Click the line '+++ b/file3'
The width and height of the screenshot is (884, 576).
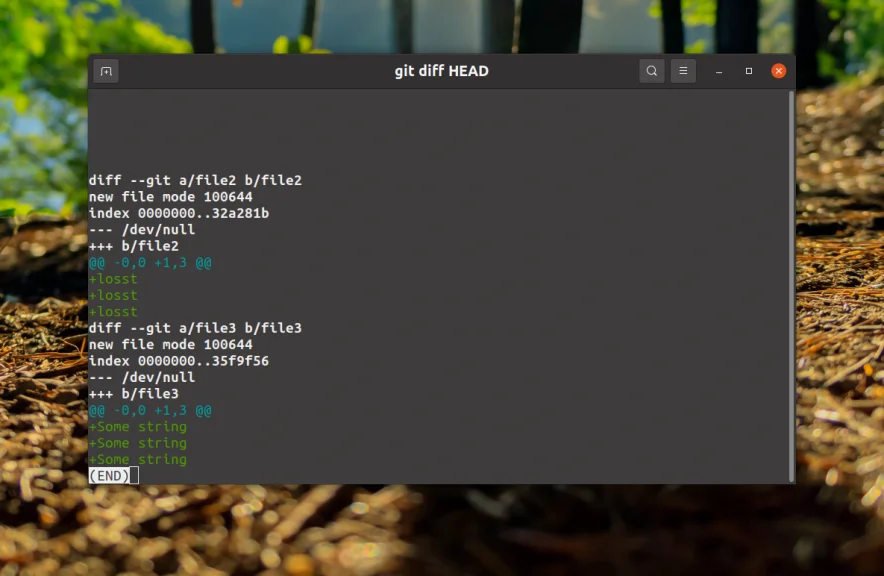(134, 394)
